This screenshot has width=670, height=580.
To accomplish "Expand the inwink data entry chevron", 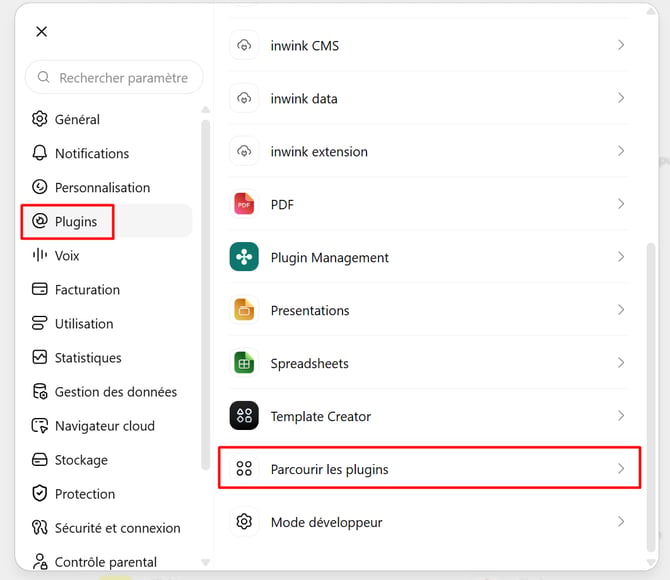I will click(621, 98).
